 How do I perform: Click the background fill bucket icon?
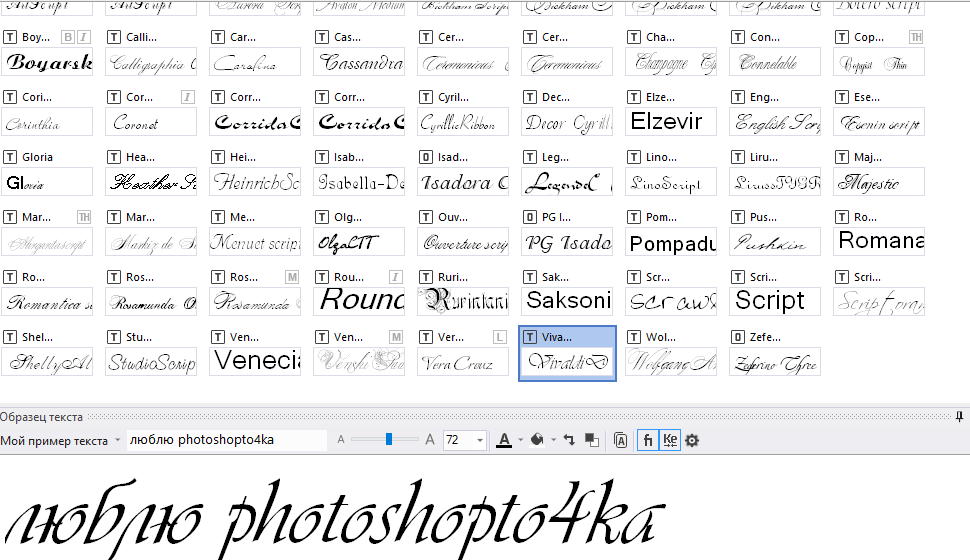click(x=535, y=440)
